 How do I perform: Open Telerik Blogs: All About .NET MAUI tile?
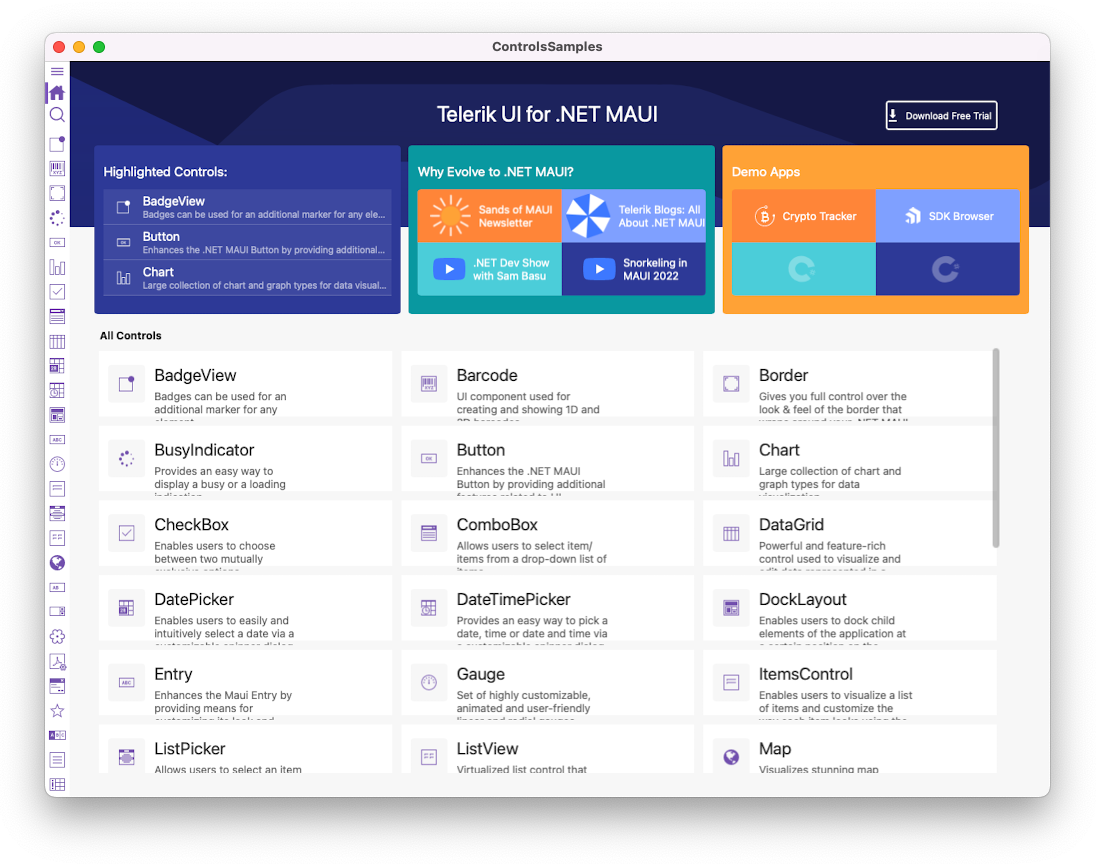coord(634,216)
